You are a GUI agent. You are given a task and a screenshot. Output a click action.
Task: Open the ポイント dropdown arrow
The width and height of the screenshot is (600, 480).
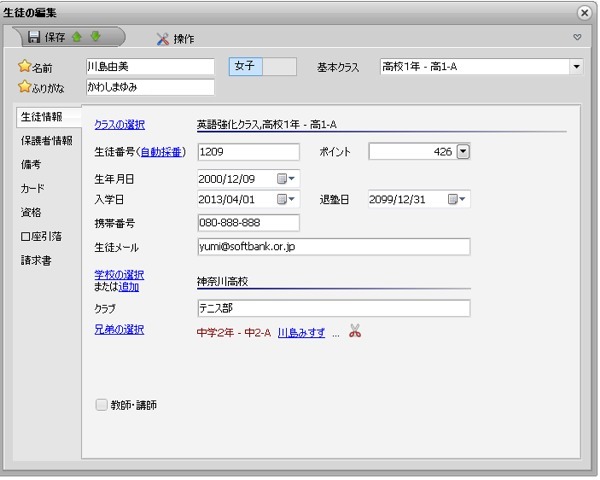(463, 152)
